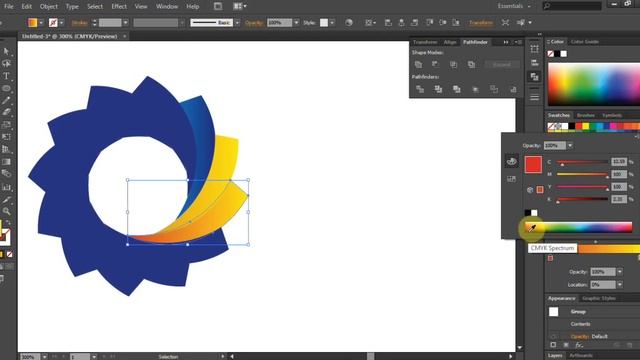Screen dimensions: 640x360
Task: Open the stroke color dropdown in the control bar
Action: (61, 23)
